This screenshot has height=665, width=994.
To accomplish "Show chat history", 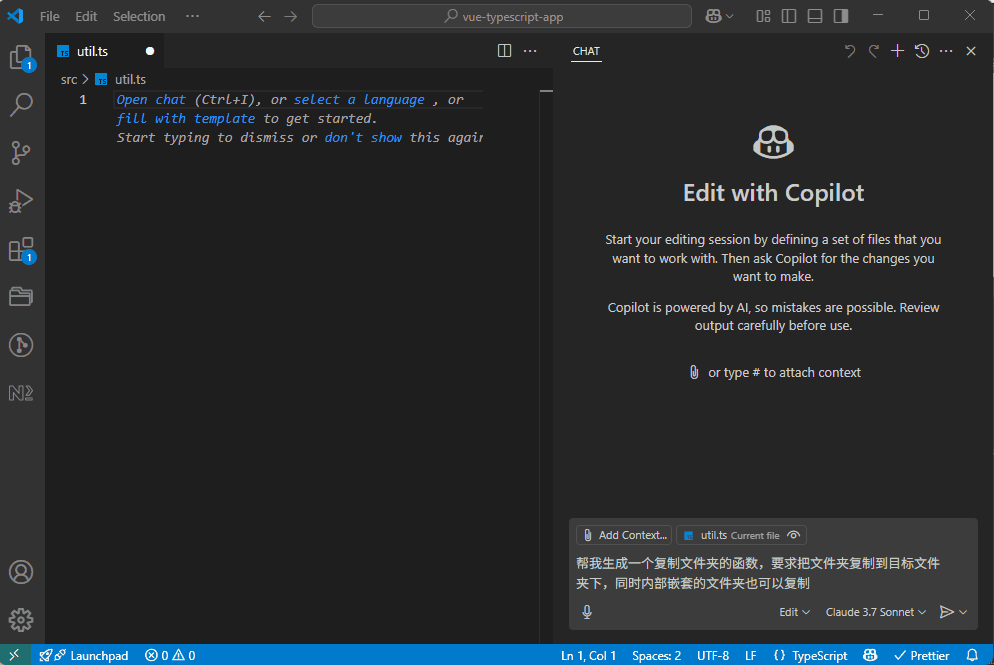I will 922,51.
